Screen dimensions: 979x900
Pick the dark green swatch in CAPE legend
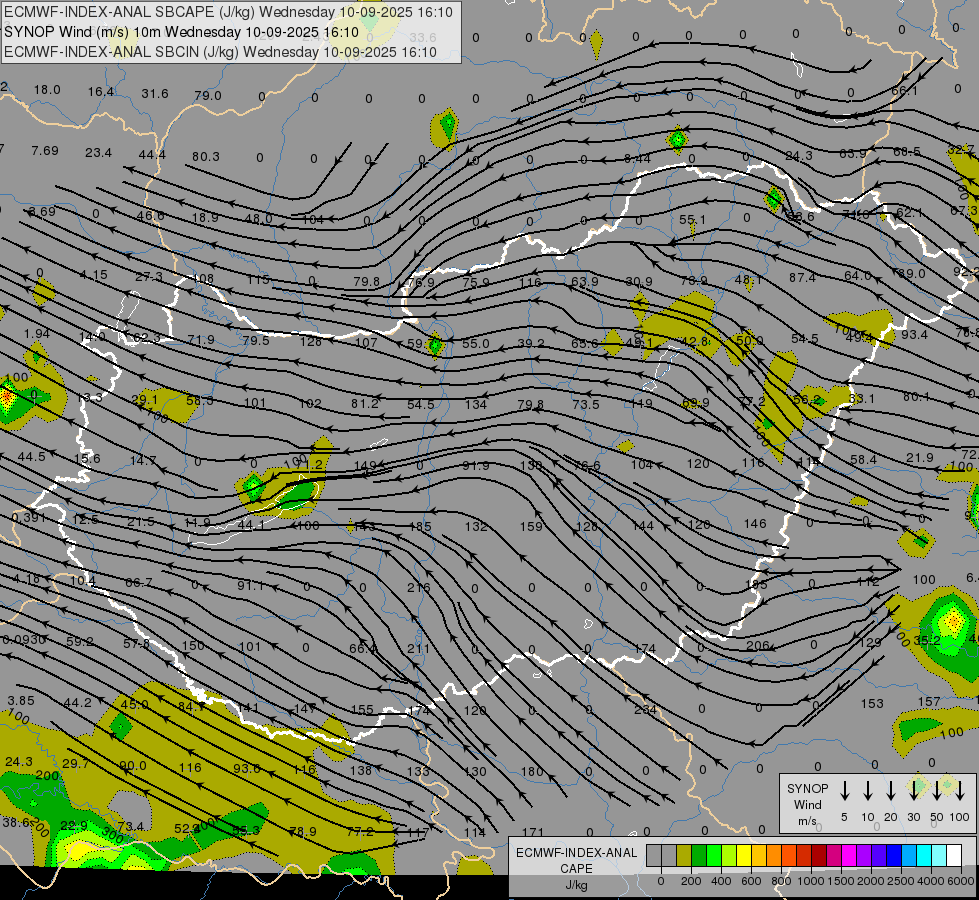click(x=699, y=855)
